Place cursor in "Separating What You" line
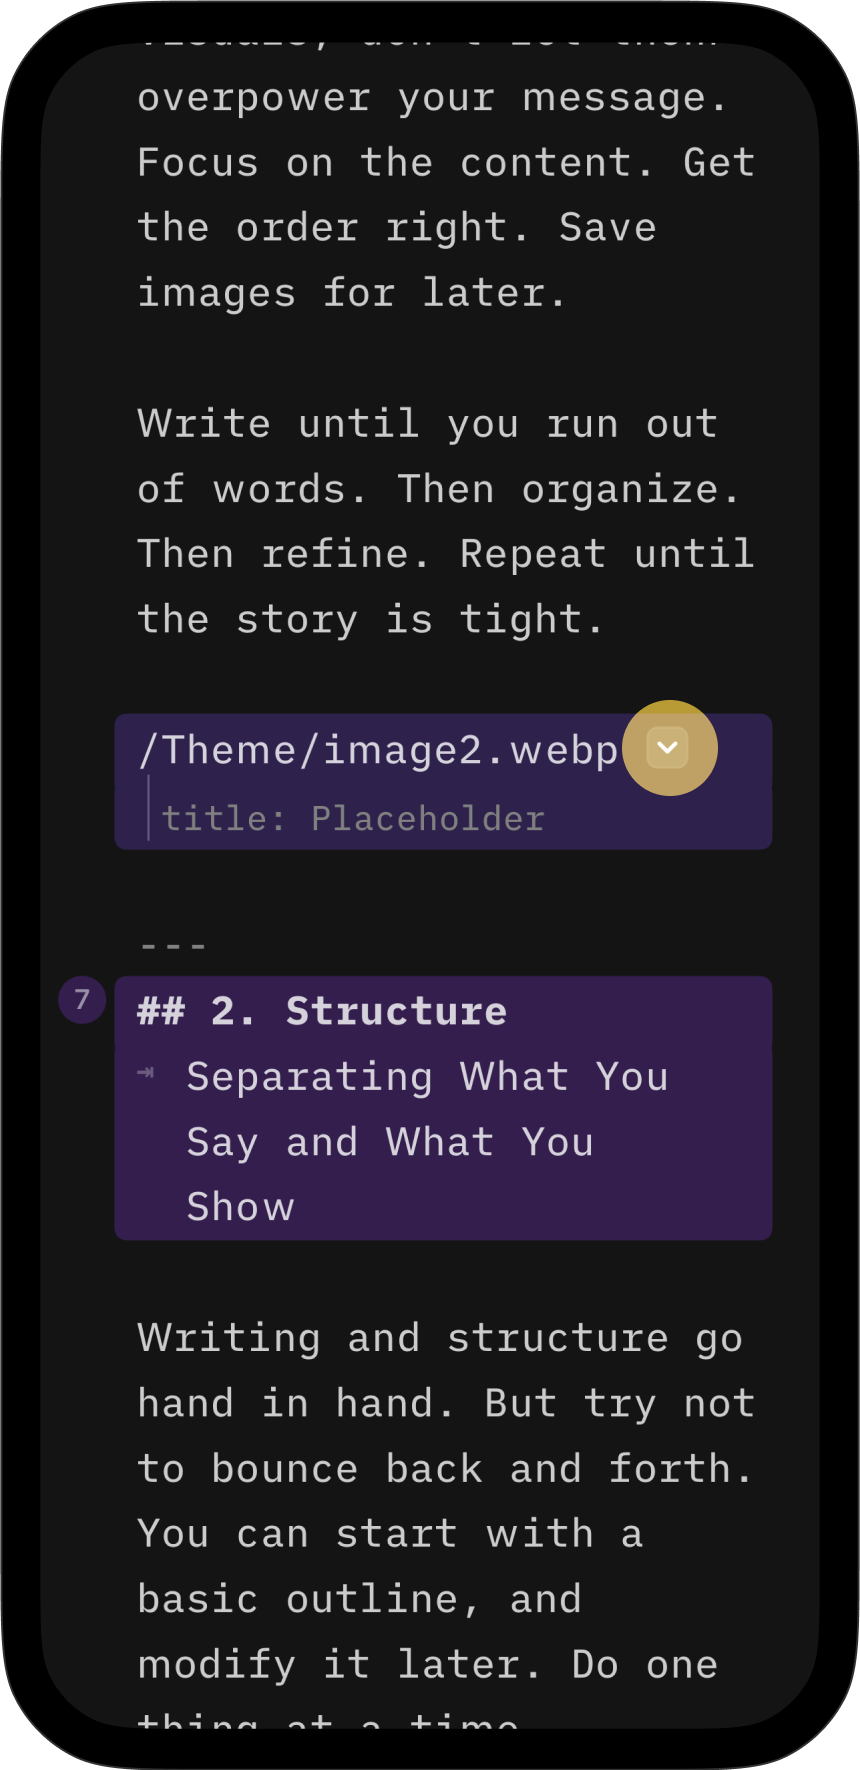The image size is (860, 1770). pyautogui.click(x=427, y=1077)
